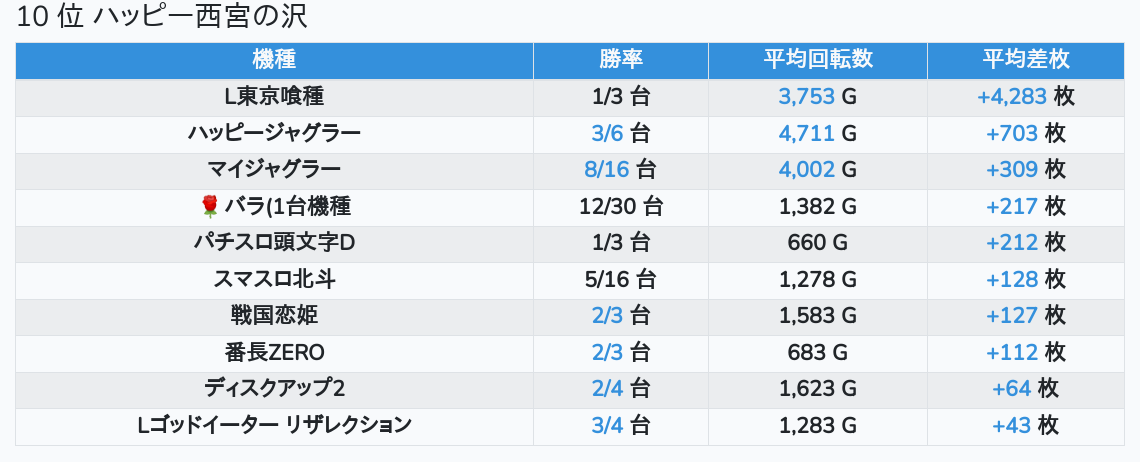Image resolution: width=1140 pixels, height=462 pixels.
Task: Click the パチスロ頭文字D machine name
Action: coord(274,243)
